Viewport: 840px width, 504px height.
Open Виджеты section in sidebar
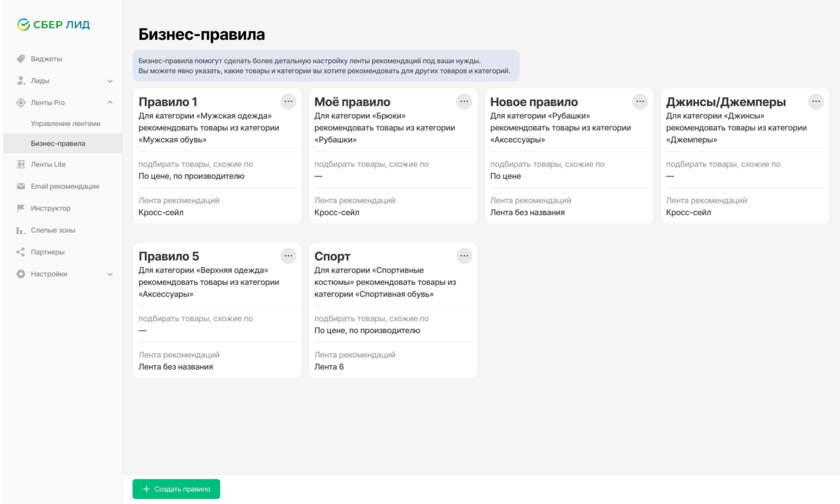46,59
